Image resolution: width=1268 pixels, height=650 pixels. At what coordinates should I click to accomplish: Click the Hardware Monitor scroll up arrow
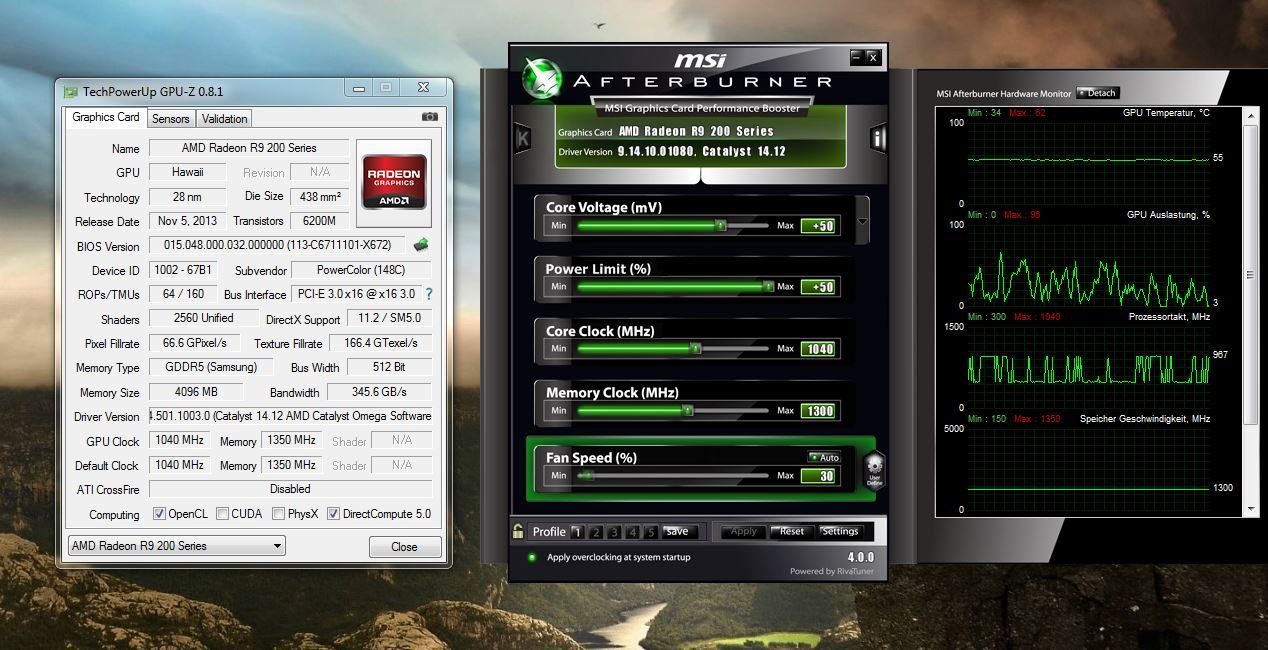[x=1250, y=114]
